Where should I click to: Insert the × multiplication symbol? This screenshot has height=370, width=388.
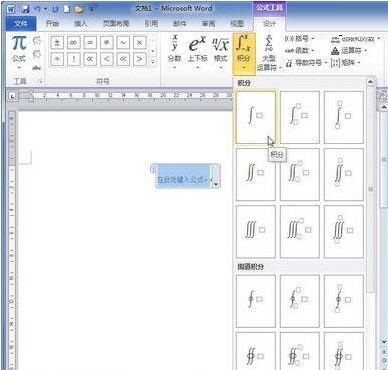point(139,43)
